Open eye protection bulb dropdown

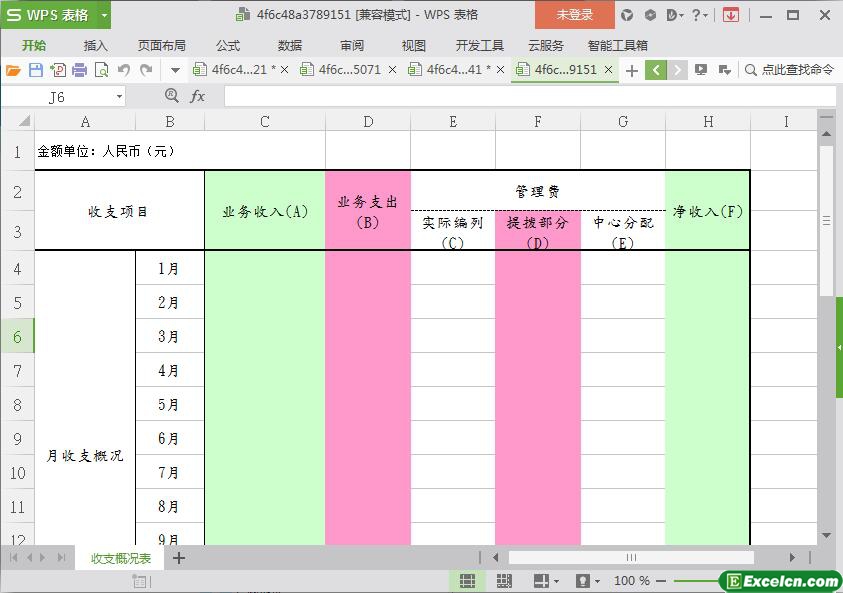click(x=588, y=581)
